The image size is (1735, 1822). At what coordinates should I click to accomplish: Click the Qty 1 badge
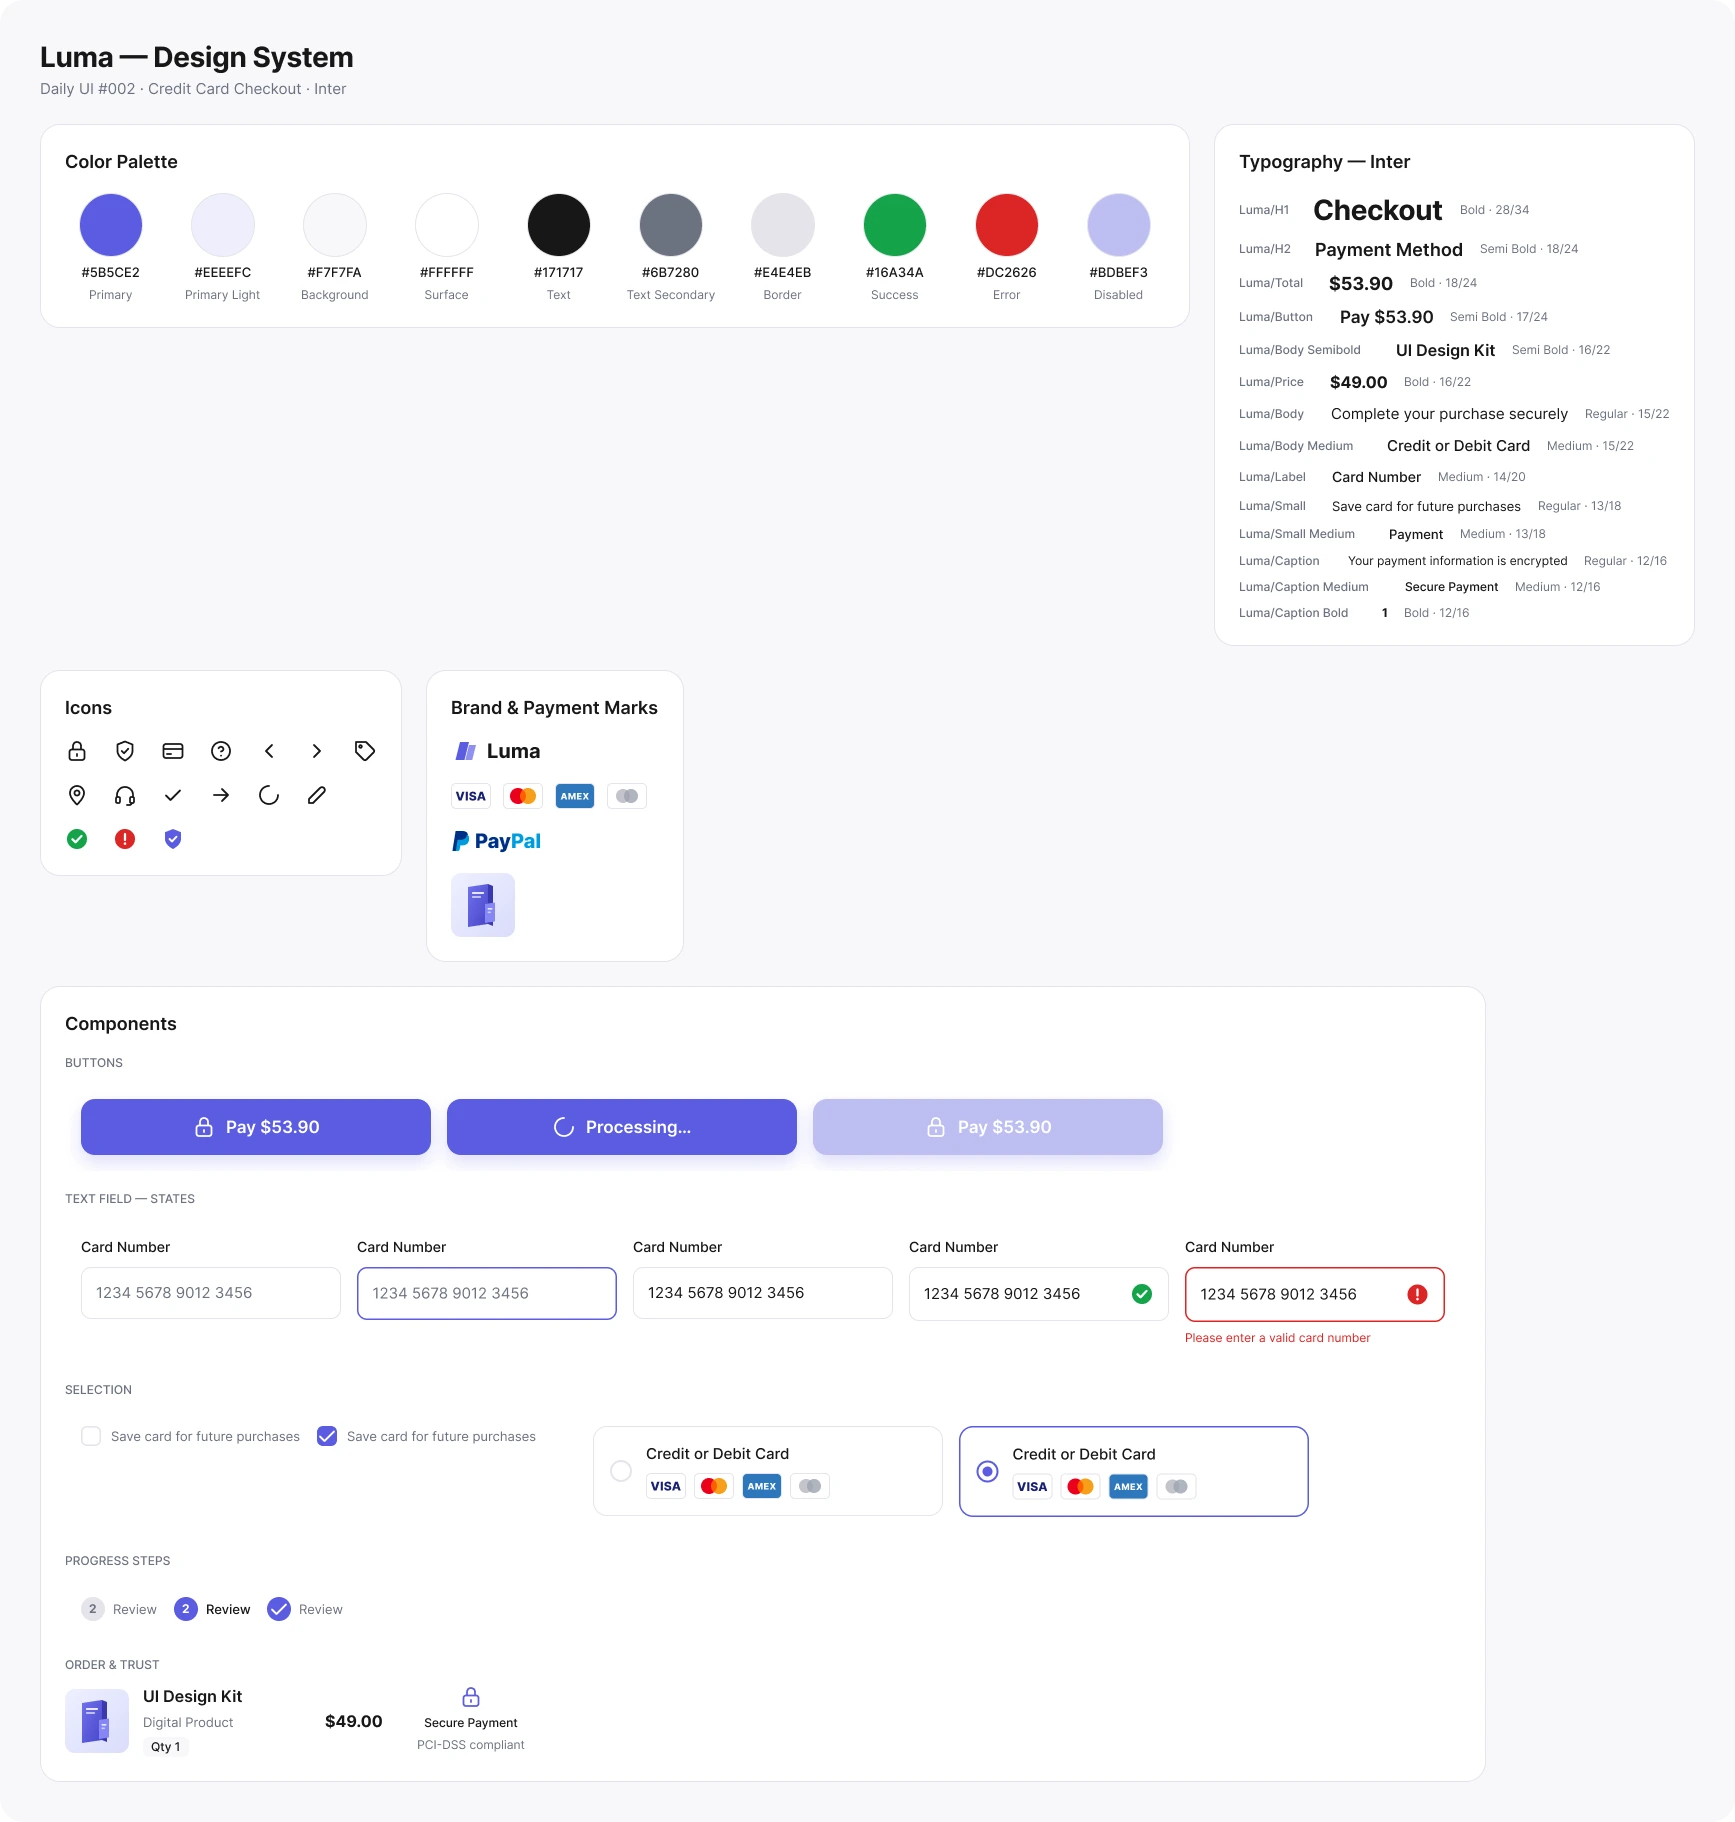click(166, 1747)
